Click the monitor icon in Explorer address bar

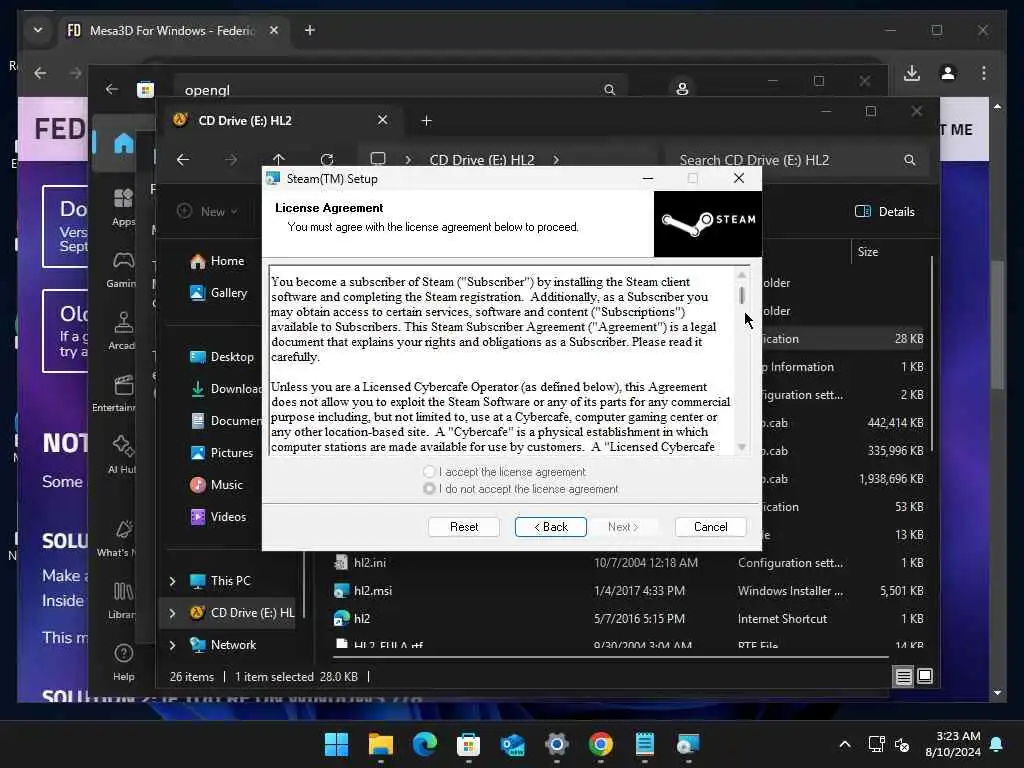(377, 159)
